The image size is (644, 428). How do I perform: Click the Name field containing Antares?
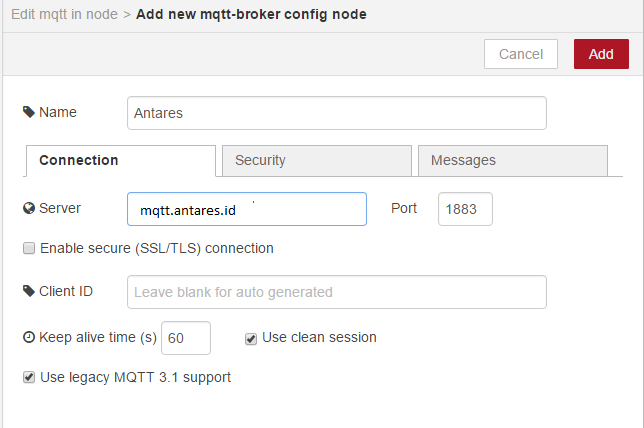336,113
